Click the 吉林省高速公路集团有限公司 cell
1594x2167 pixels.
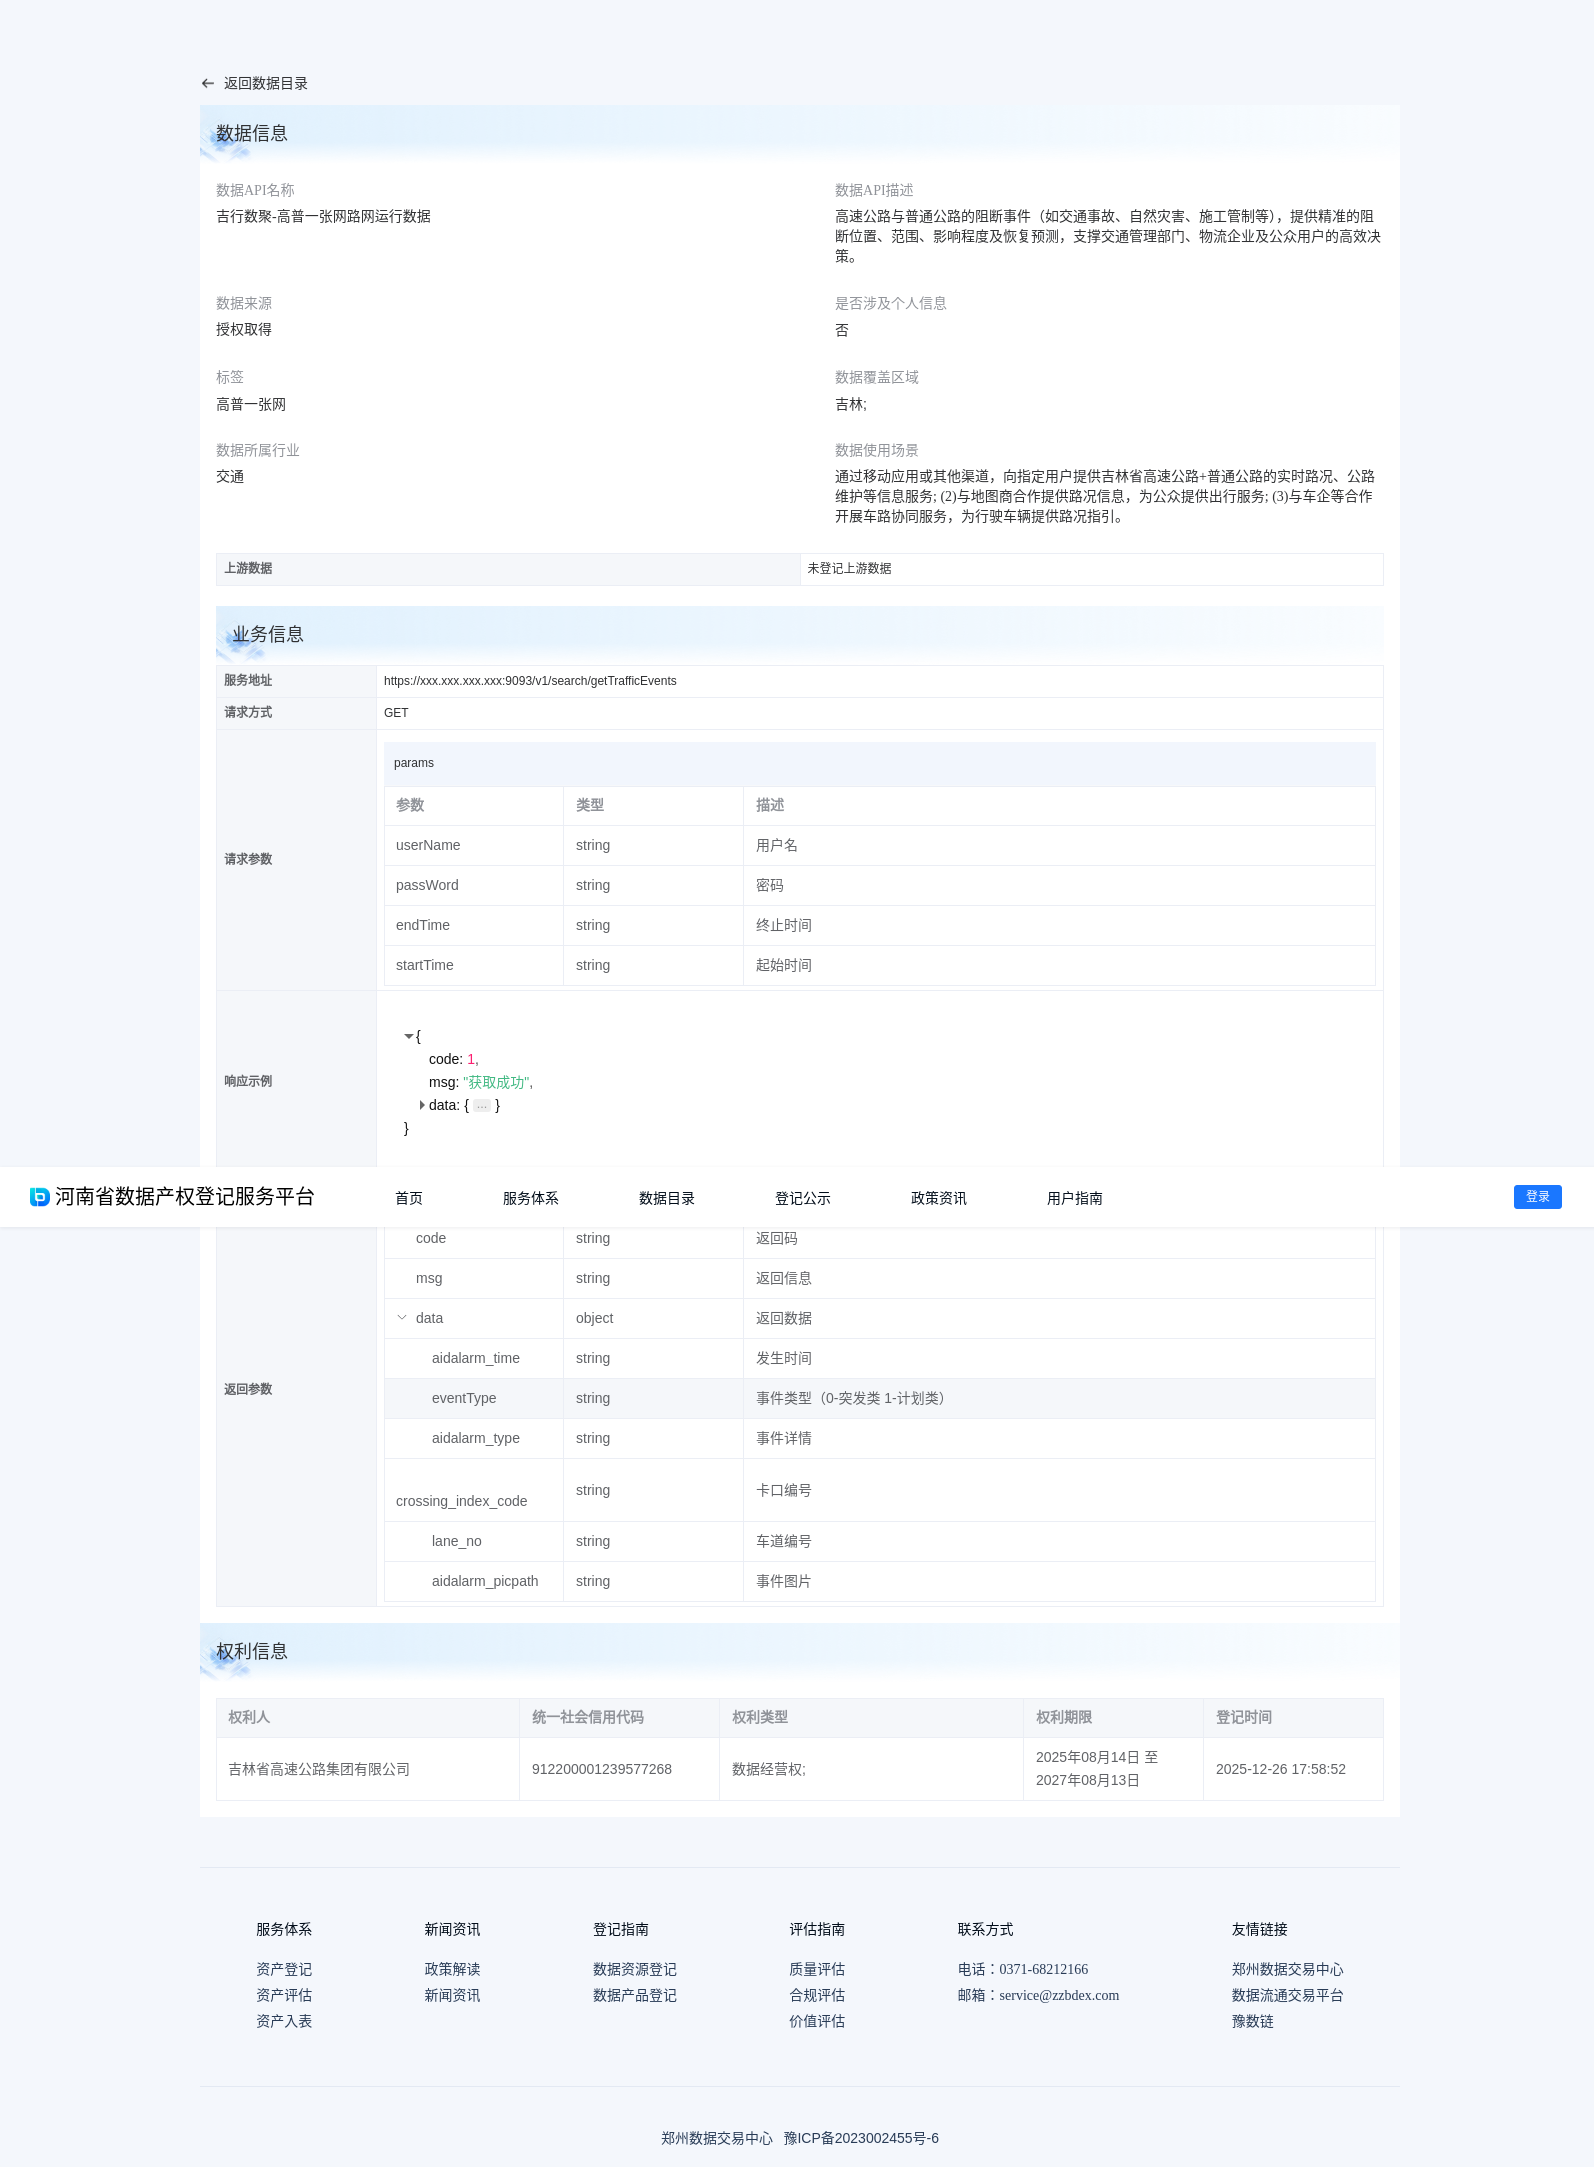click(x=368, y=1769)
